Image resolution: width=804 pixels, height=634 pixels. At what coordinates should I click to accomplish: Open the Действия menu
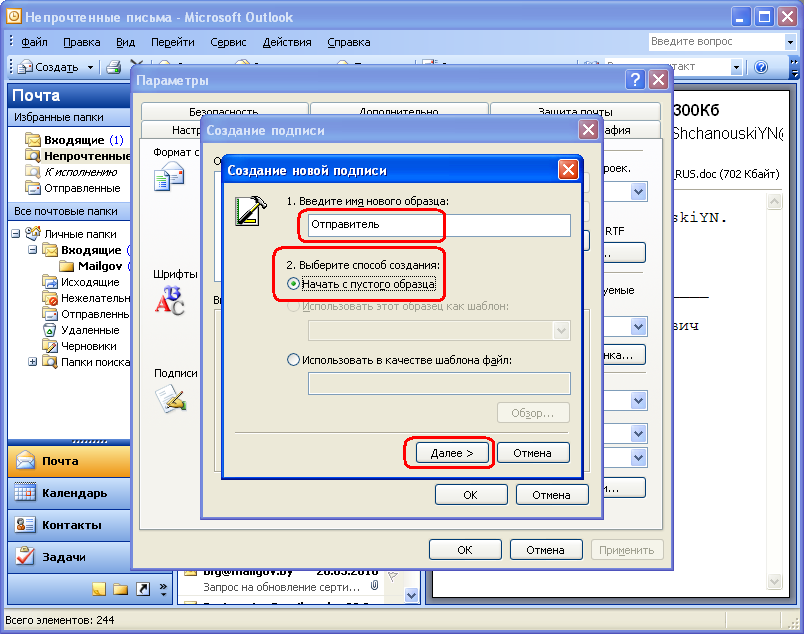pyautogui.click(x=287, y=42)
